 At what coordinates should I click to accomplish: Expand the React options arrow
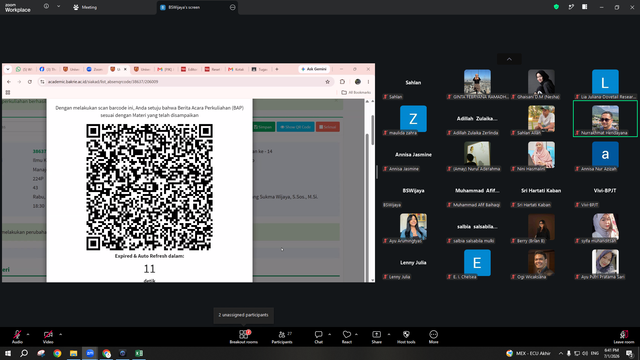356,334
